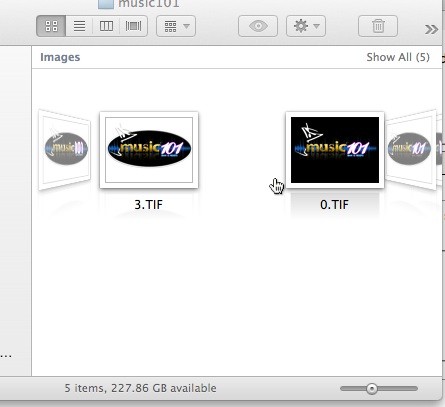Click the items and available space status text
445x407 pixels.
(x=140, y=388)
